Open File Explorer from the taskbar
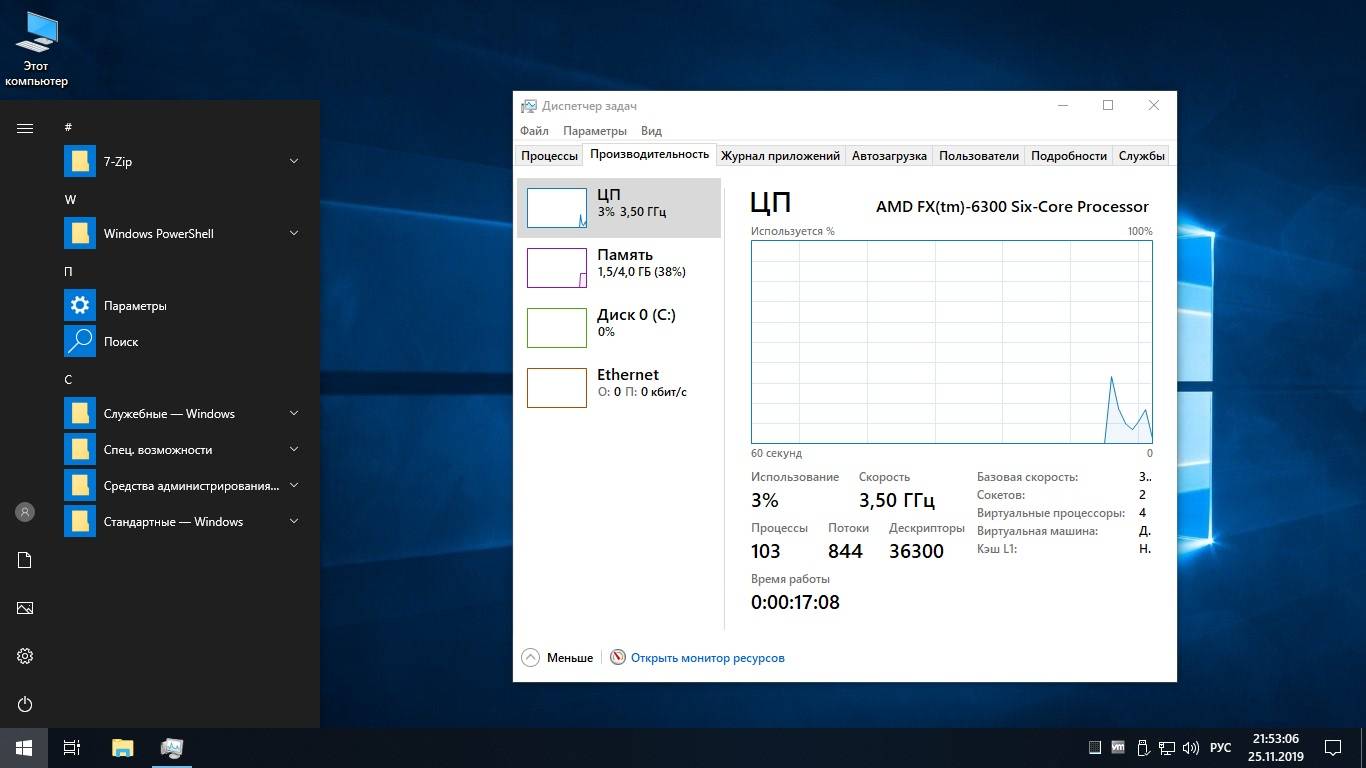Viewport: 1366px width, 768px height. coord(122,748)
